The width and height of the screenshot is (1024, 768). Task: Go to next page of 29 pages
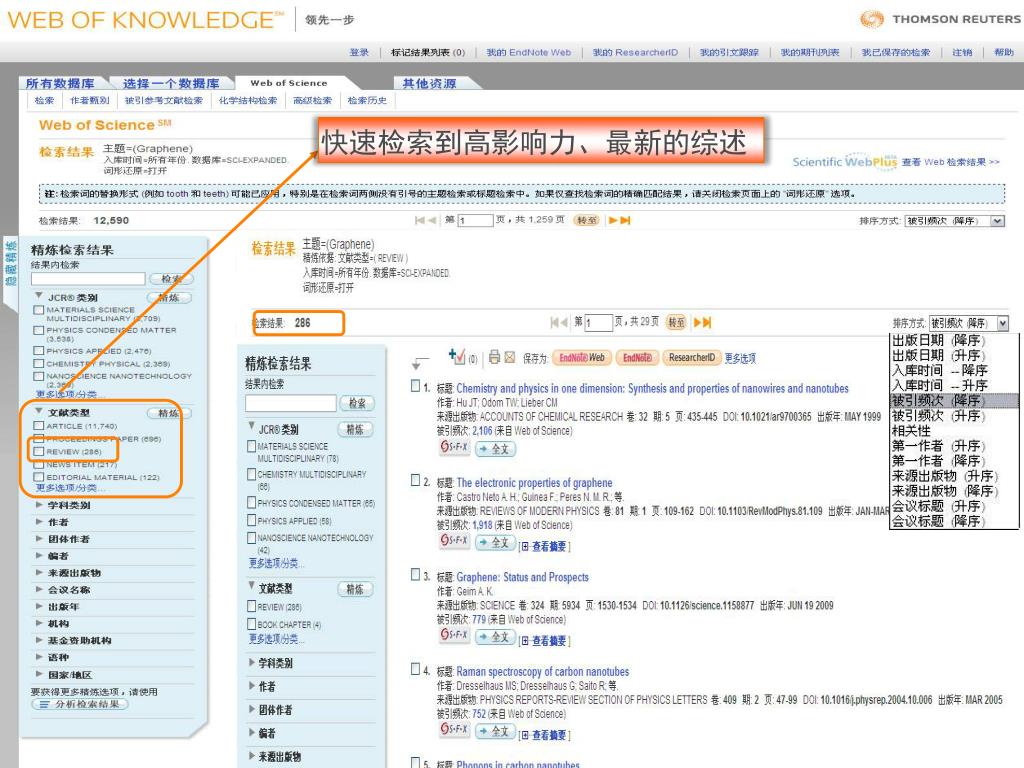697,323
